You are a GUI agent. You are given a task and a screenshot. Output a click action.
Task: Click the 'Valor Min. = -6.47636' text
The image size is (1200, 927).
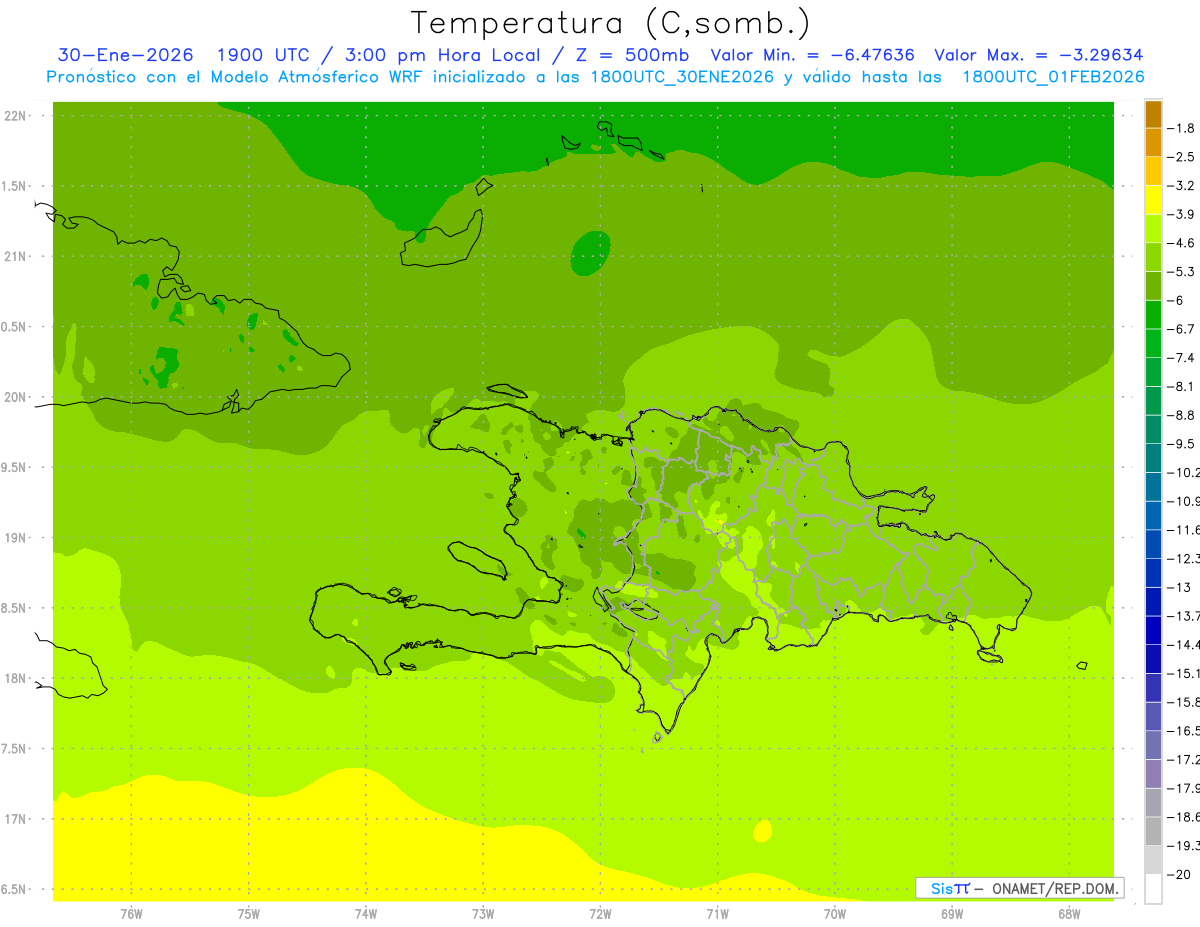812,56
